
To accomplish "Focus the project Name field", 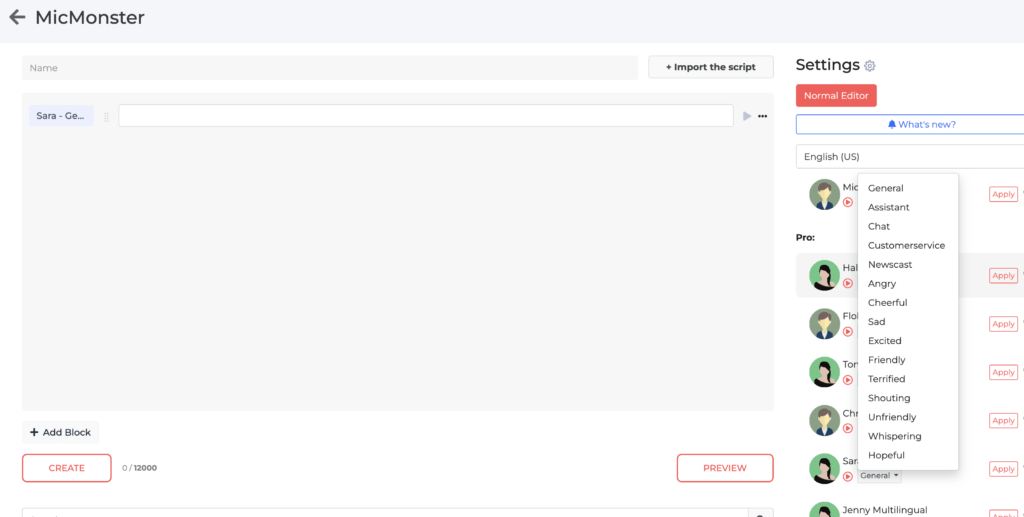I will pos(330,68).
